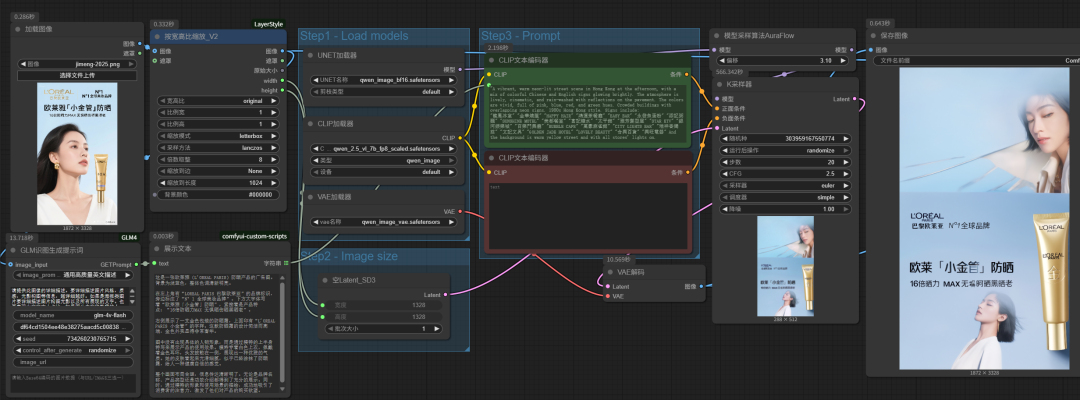This screenshot has width=1080, height=400.
Task: Click the 选择文件上传 upload button
Action: coord(77,76)
